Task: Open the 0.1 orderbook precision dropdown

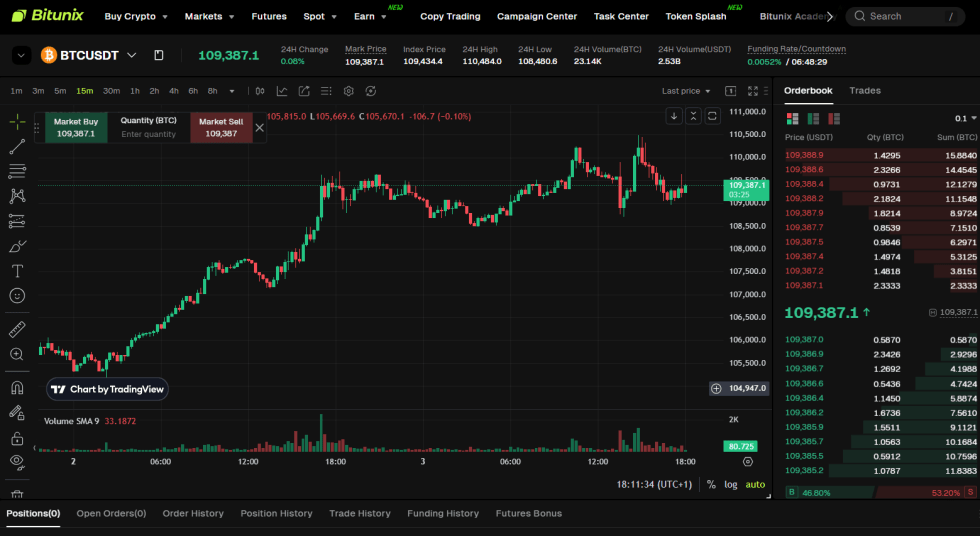Action: pos(965,118)
